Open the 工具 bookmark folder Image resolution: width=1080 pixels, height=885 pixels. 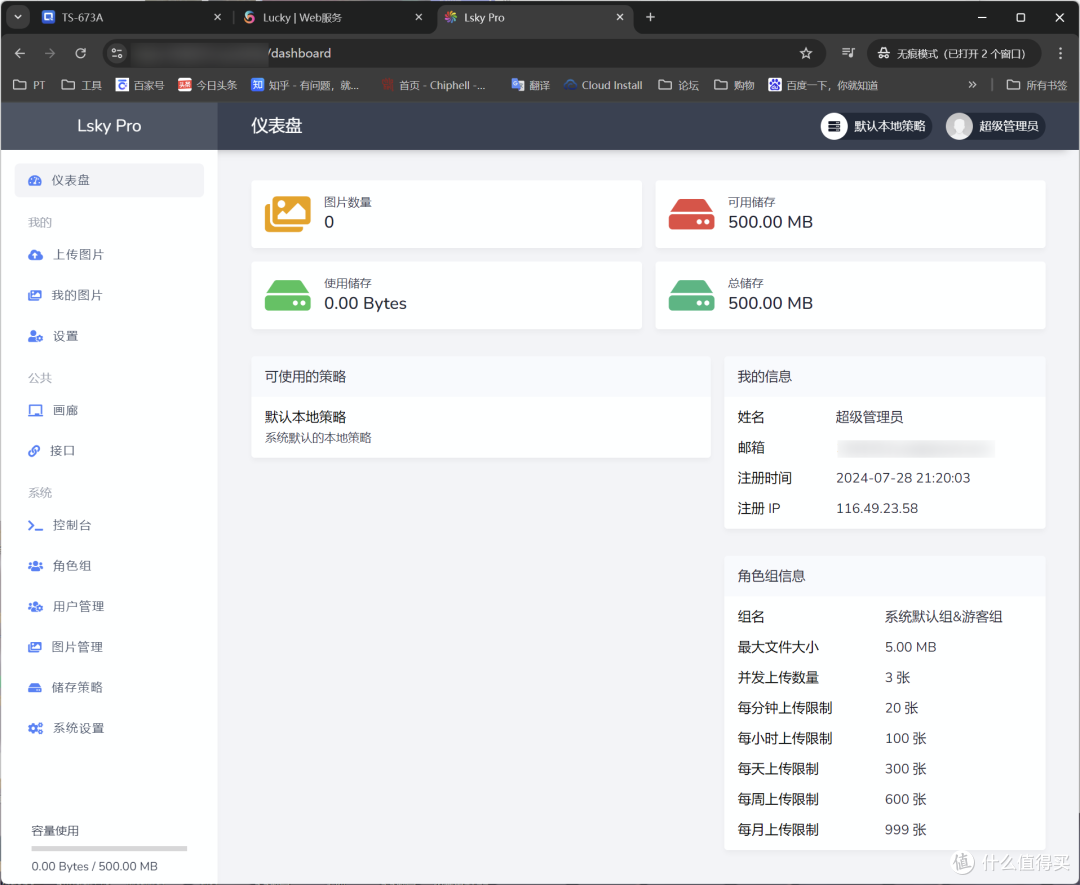(81, 85)
